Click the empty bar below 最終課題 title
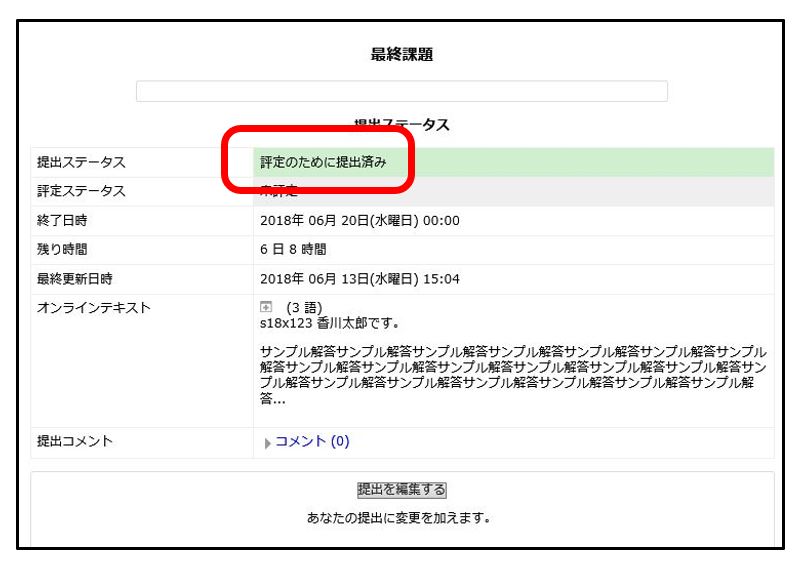This screenshot has height=562, width=802. pyautogui.click(x=401, y=91)
